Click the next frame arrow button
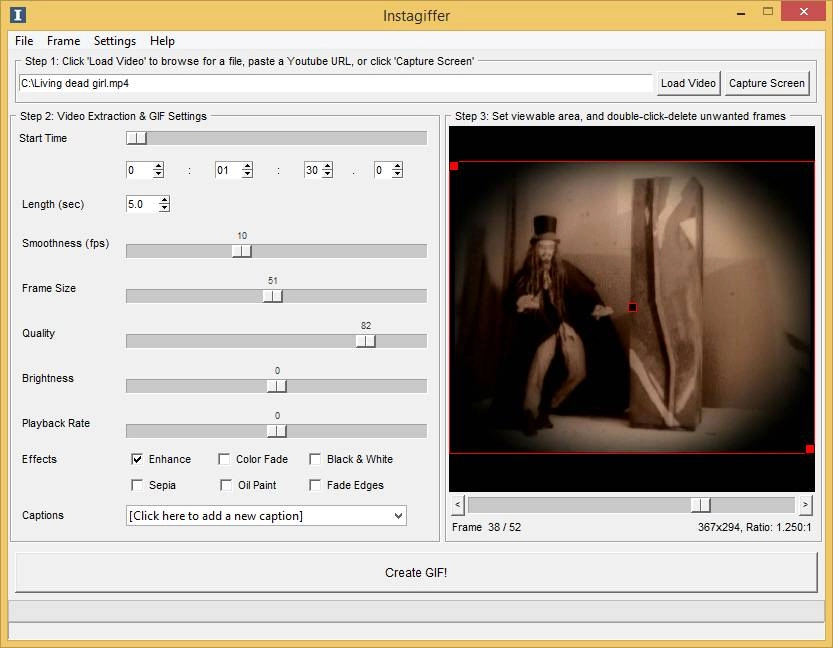 pos(805,505)
